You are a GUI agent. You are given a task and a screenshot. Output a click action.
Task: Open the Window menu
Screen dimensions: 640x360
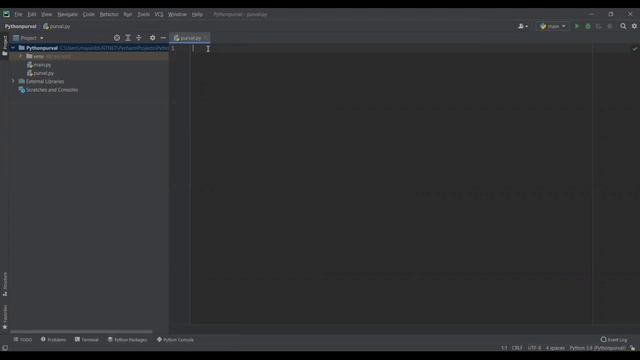click(177, 14)
